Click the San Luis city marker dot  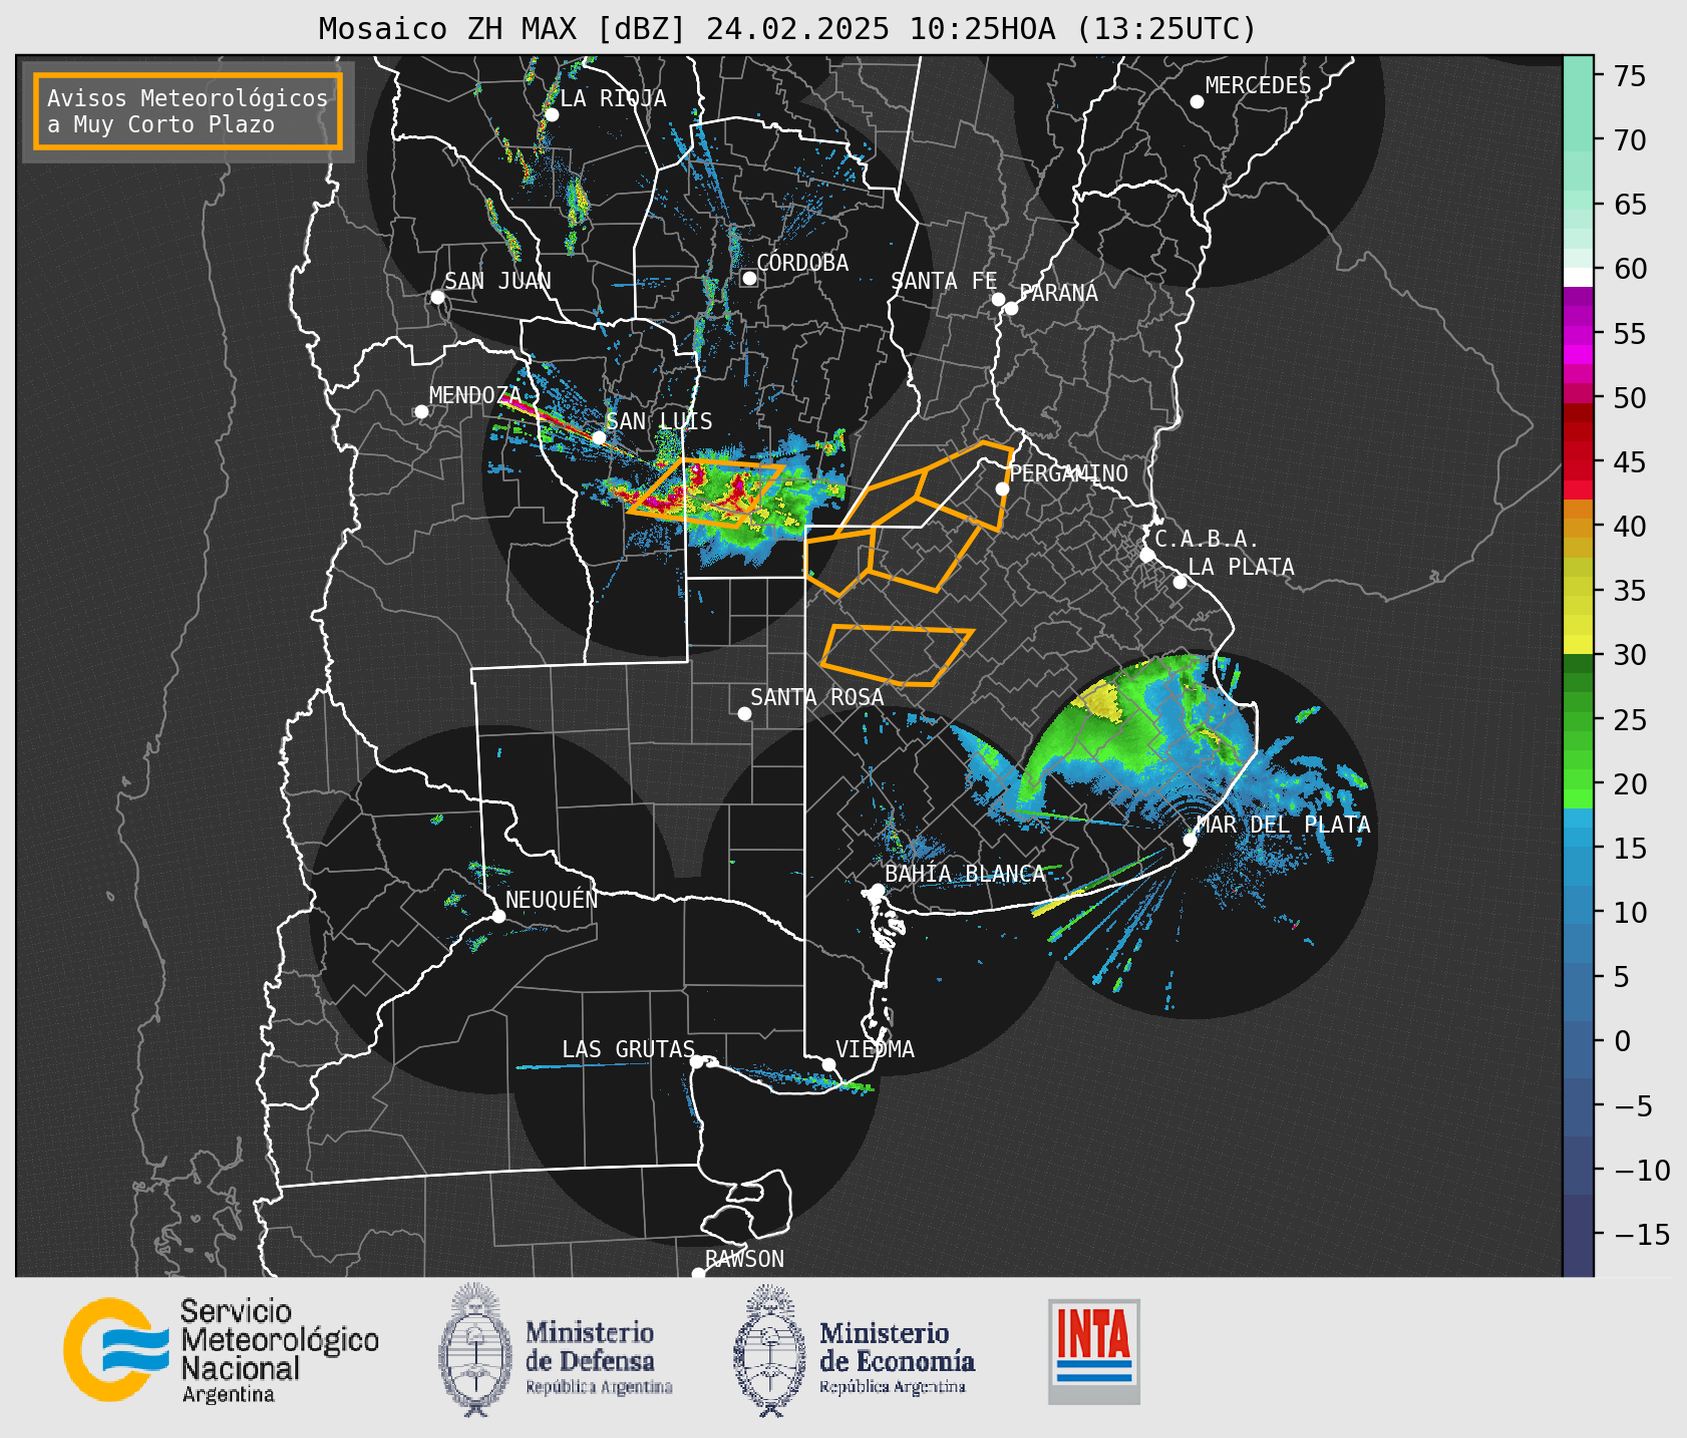point(598,437)
